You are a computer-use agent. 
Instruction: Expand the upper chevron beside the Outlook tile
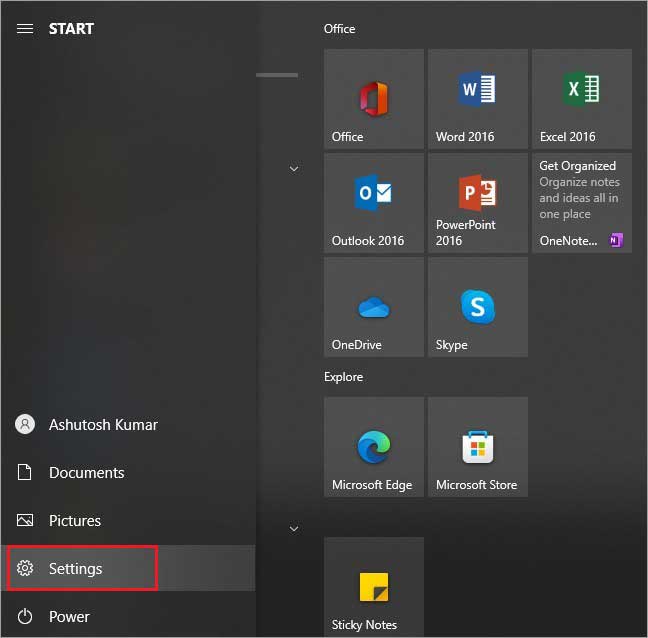294,169
